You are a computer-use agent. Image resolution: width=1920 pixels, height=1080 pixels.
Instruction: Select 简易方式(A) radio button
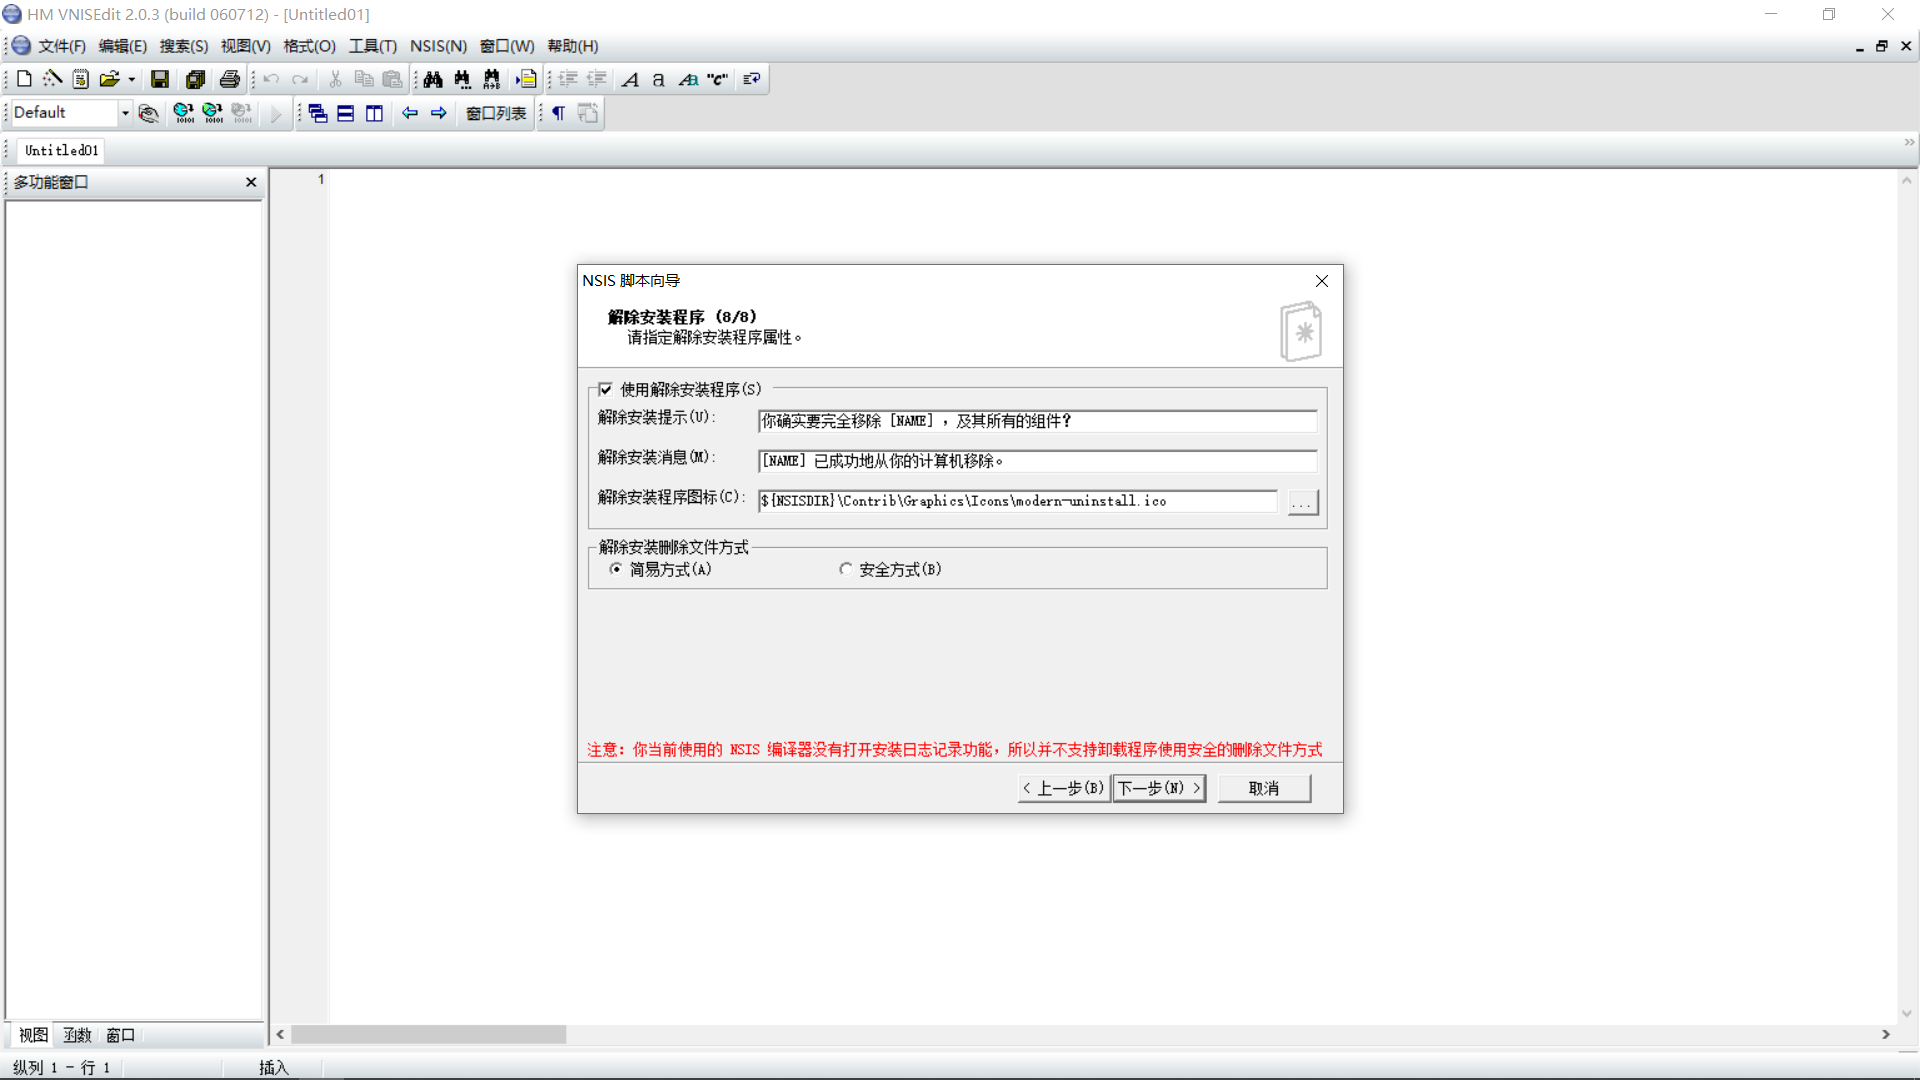pyautogui.click(x=616, y=569)
